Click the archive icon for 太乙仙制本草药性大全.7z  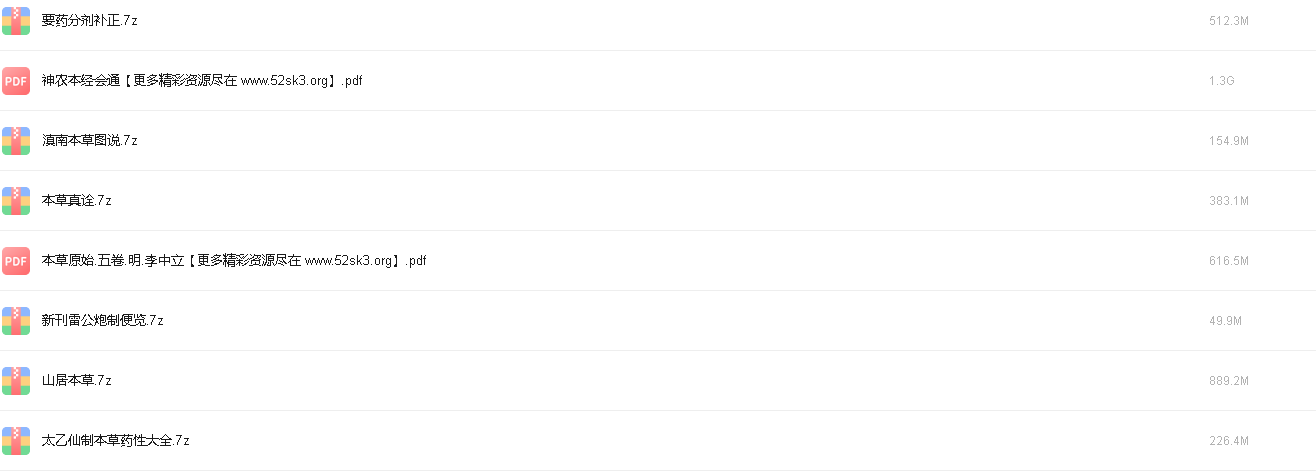[x=16, y=441]
